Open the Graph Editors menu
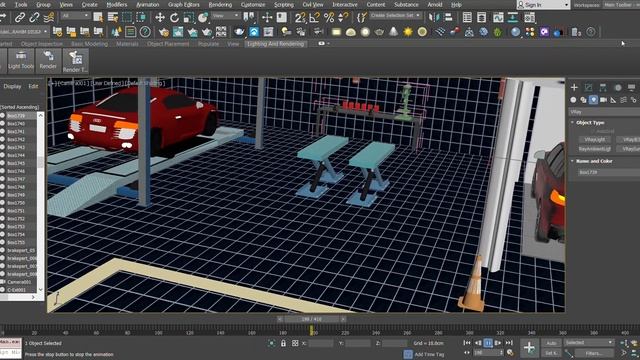Viewport: 640px width, 360px height. coord(184,5)
